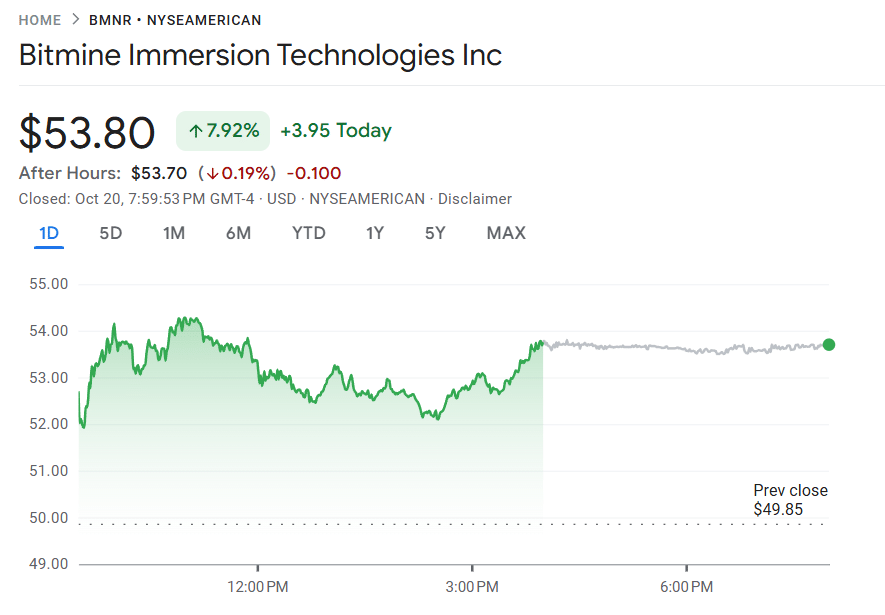Display the MAX chart history

click(506, 232)
